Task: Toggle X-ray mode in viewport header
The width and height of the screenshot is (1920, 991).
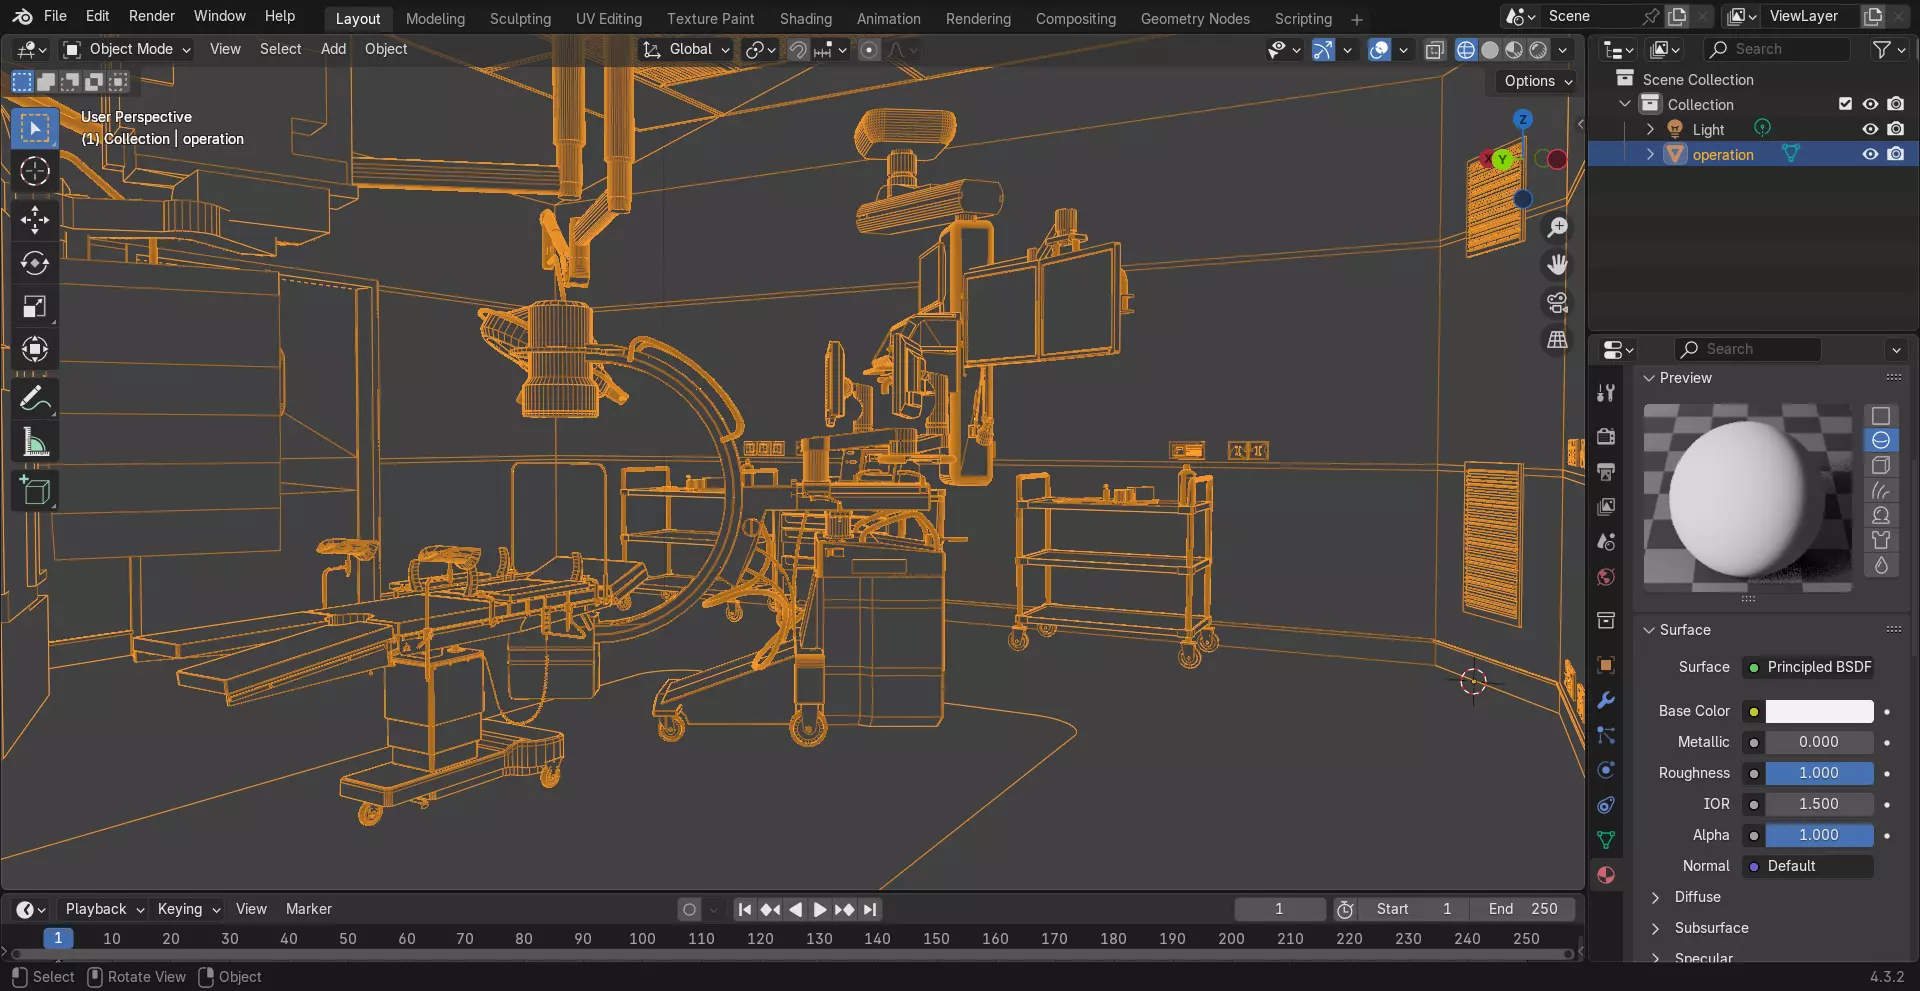Action: point(1434,50)
